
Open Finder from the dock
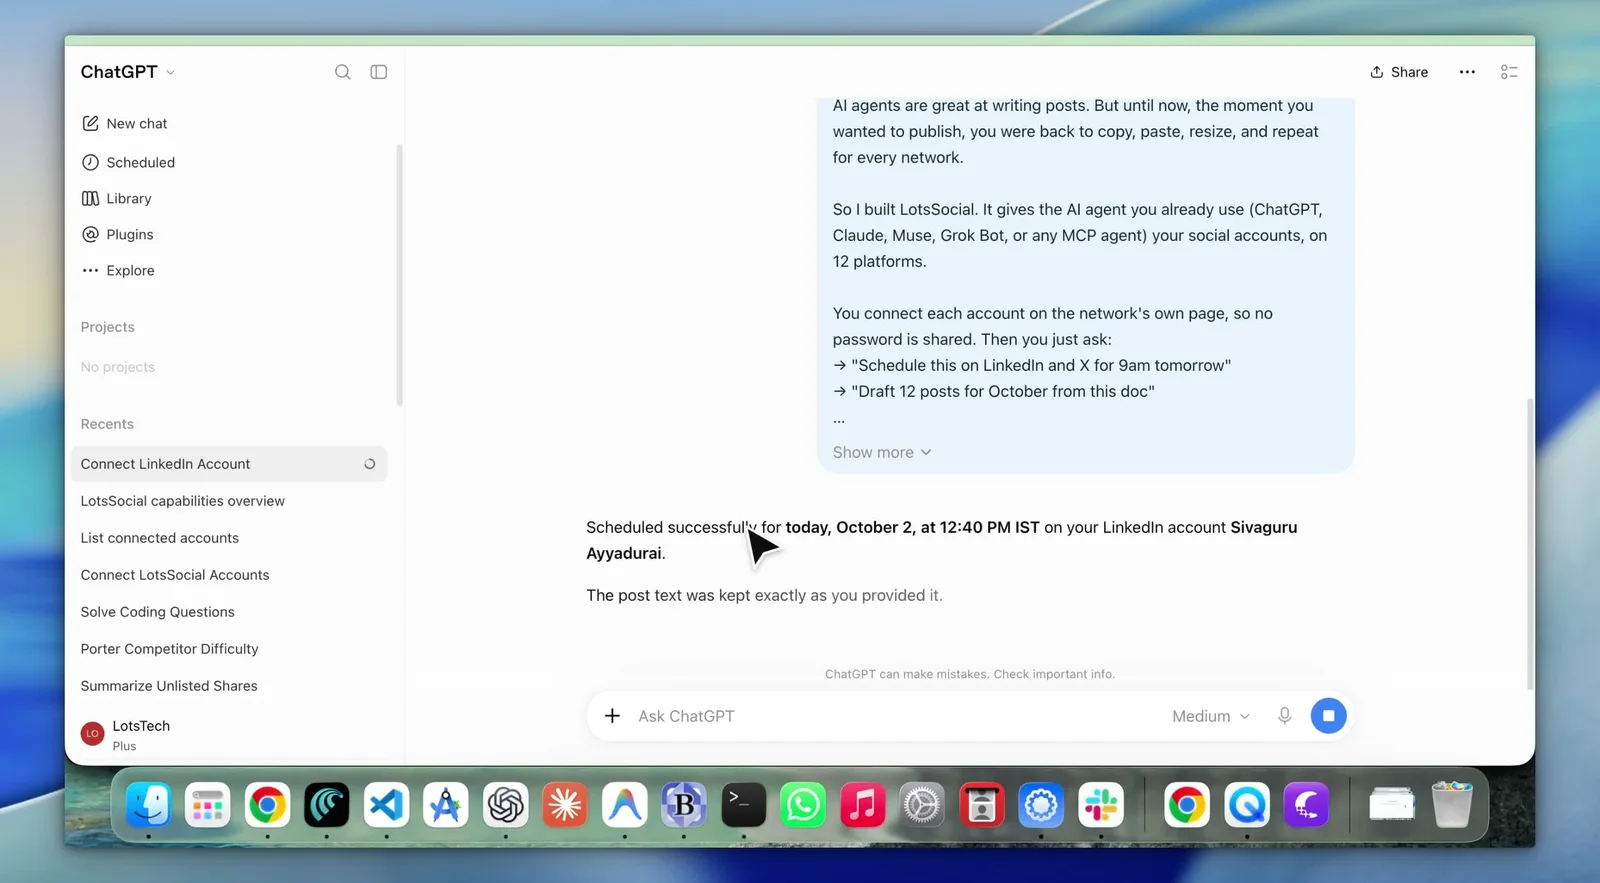click(148, 805)
